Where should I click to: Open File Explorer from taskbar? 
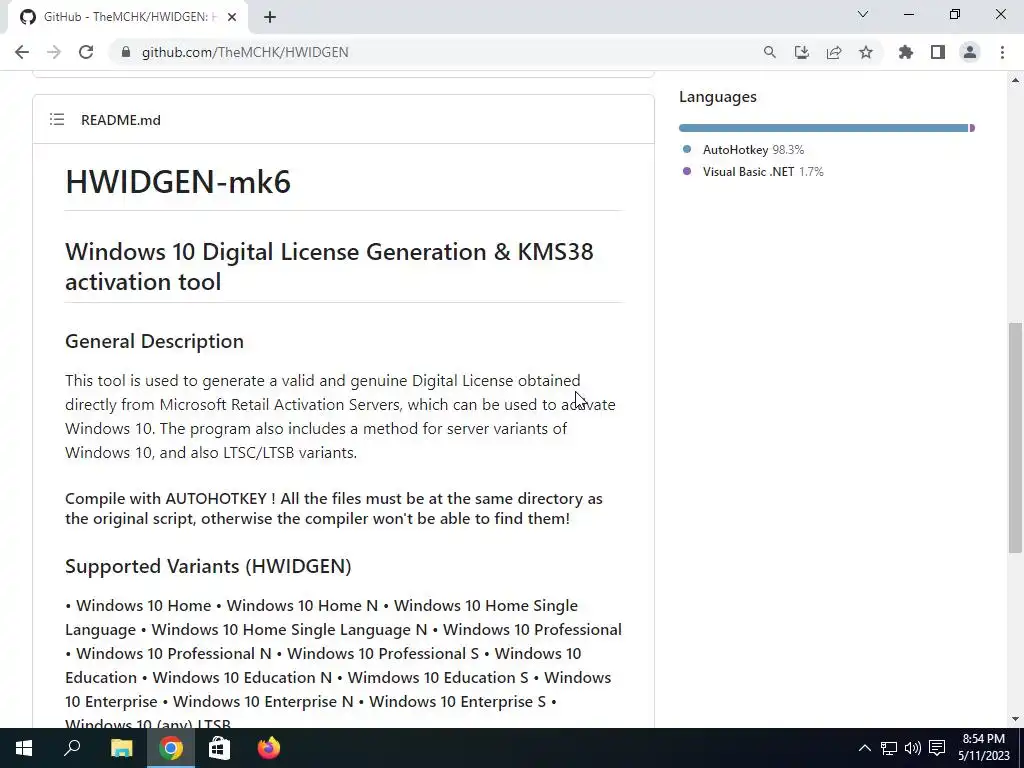(121, 748)
